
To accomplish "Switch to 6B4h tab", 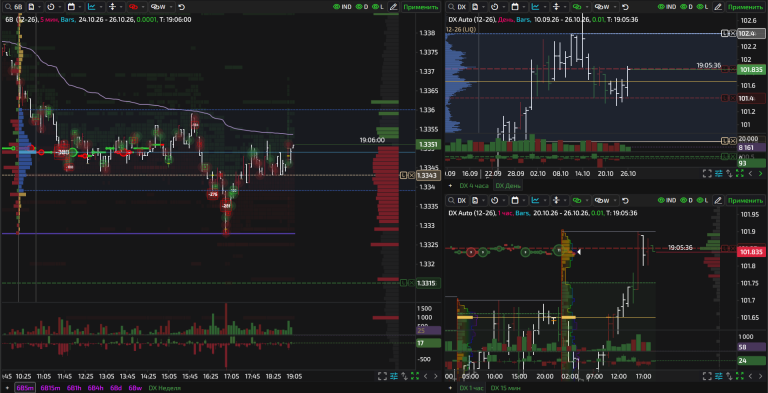I will click(x=96, y=388).
